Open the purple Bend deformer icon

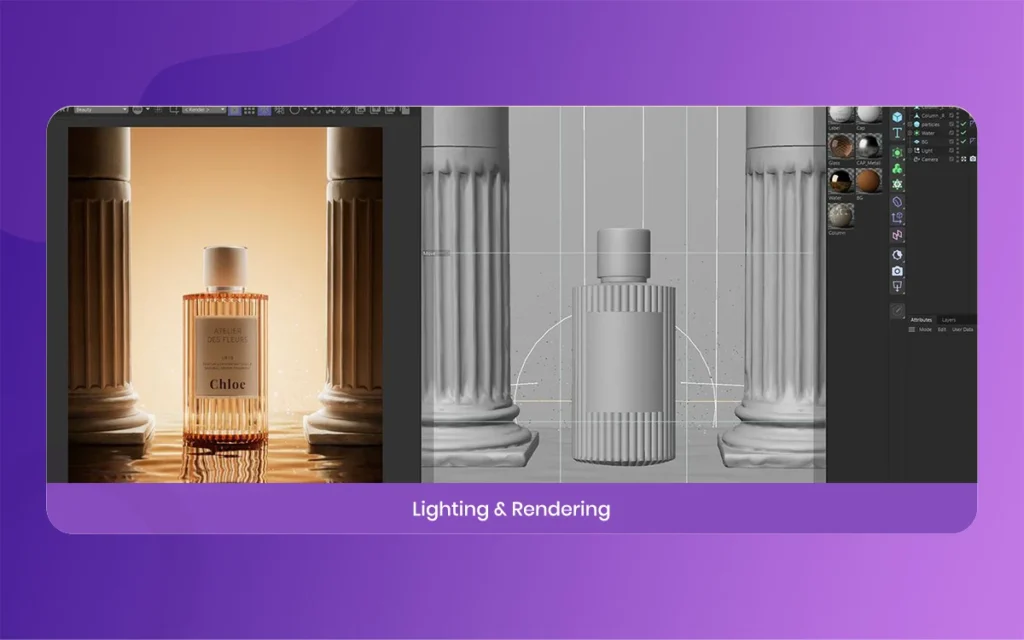[897, 202]
